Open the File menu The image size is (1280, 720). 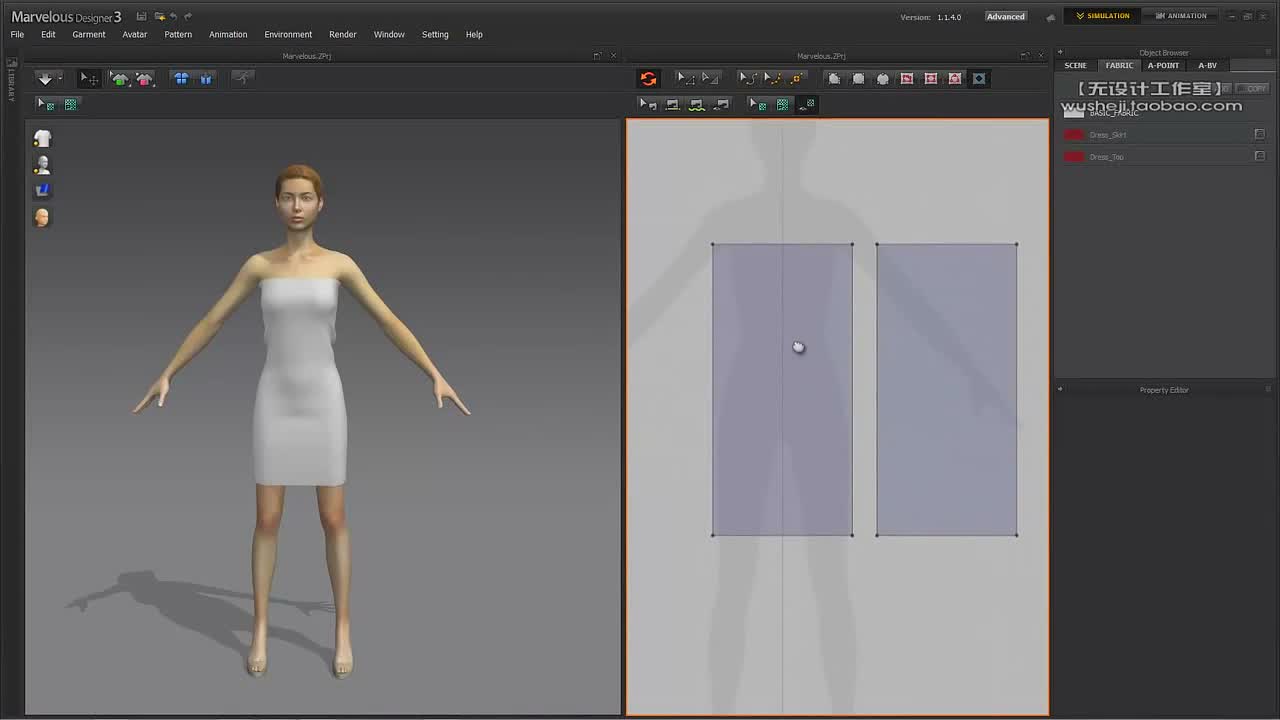[17, 34]
